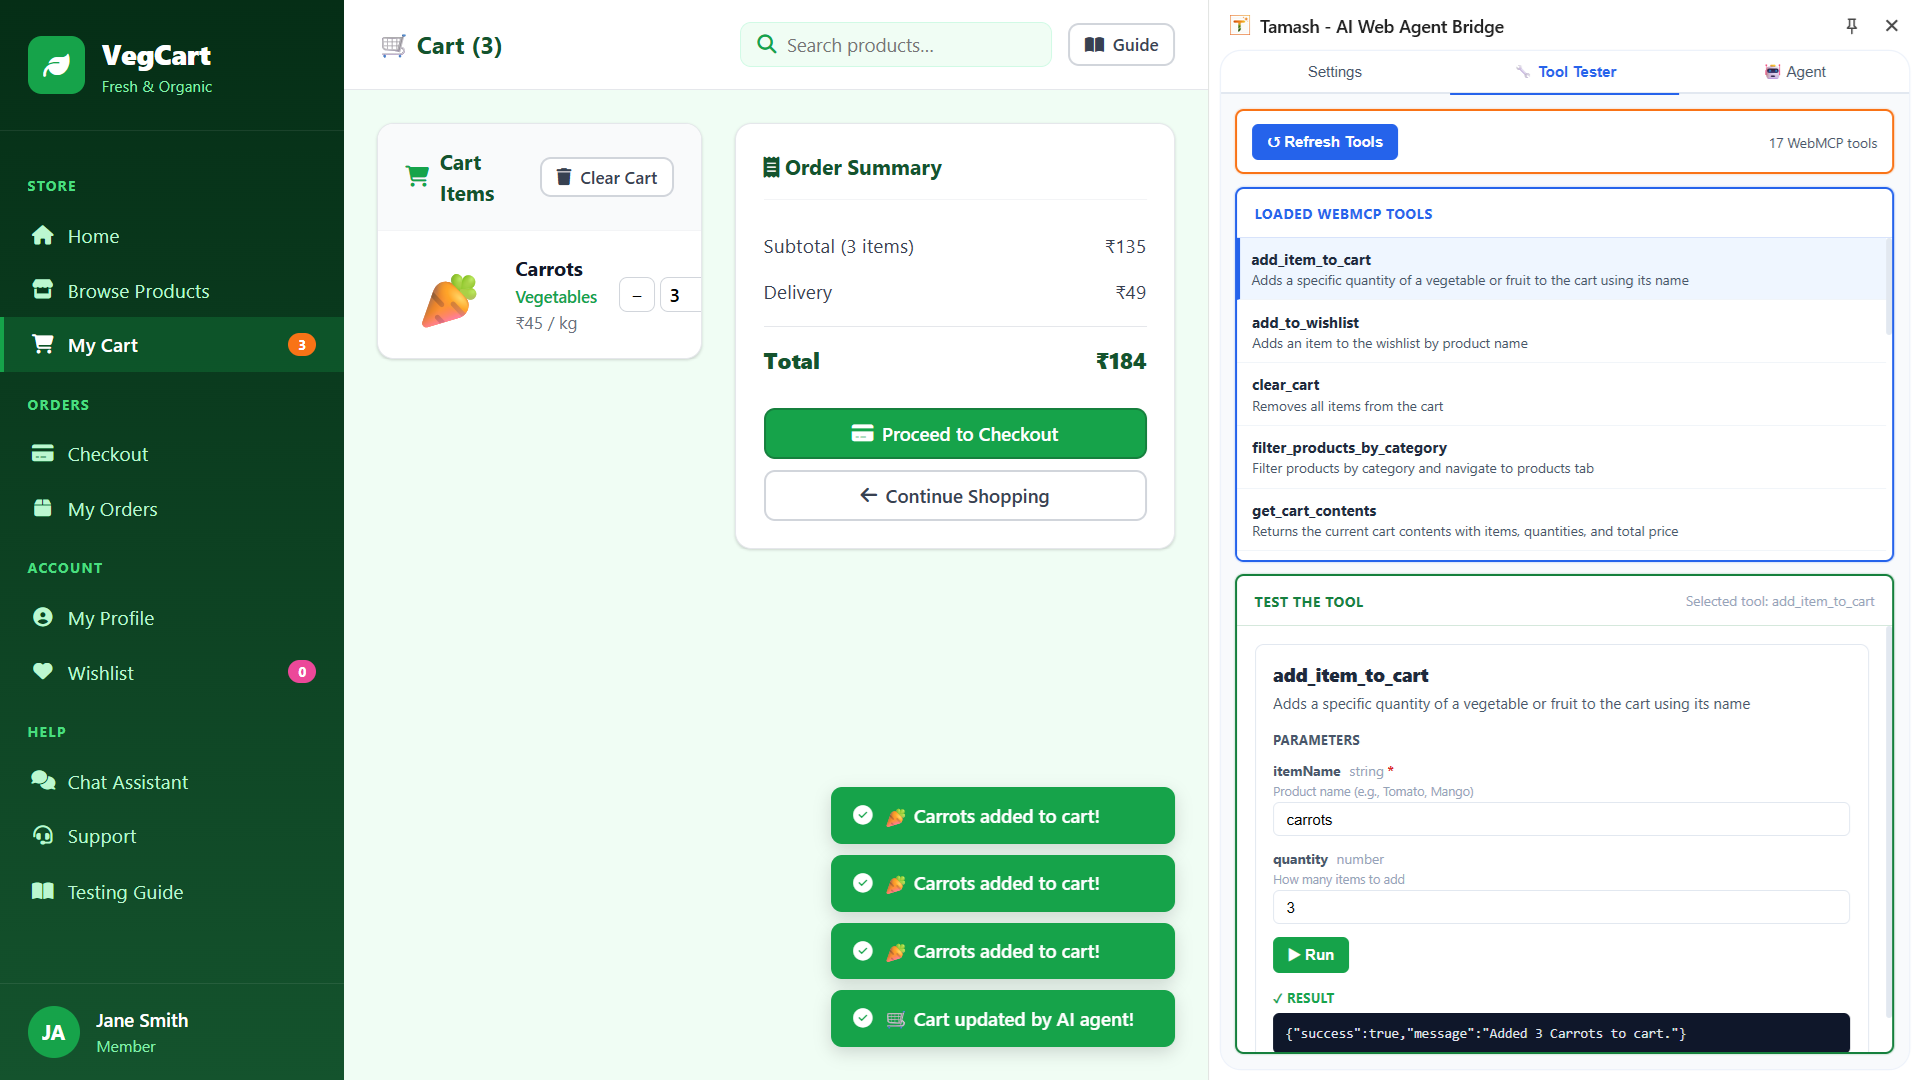Open Support headset item
Screen dimensions: 1920x1080
click(101, 836)
